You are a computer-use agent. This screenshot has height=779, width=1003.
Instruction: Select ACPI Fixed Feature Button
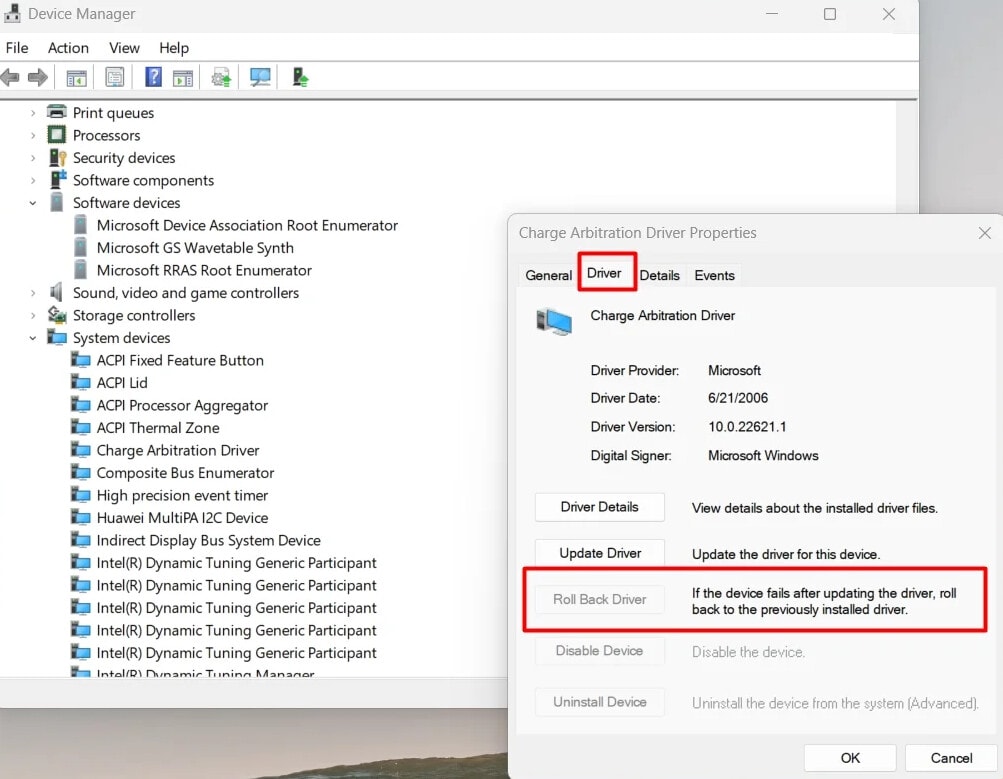180,360
